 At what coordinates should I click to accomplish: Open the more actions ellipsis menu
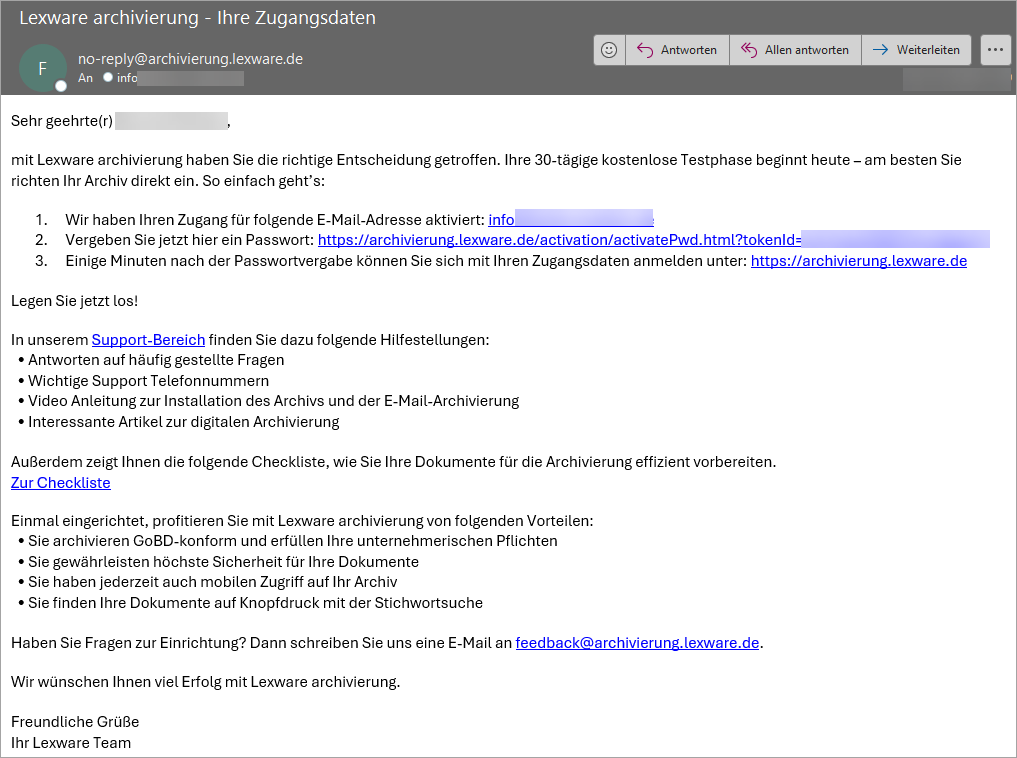pos(996,50)
